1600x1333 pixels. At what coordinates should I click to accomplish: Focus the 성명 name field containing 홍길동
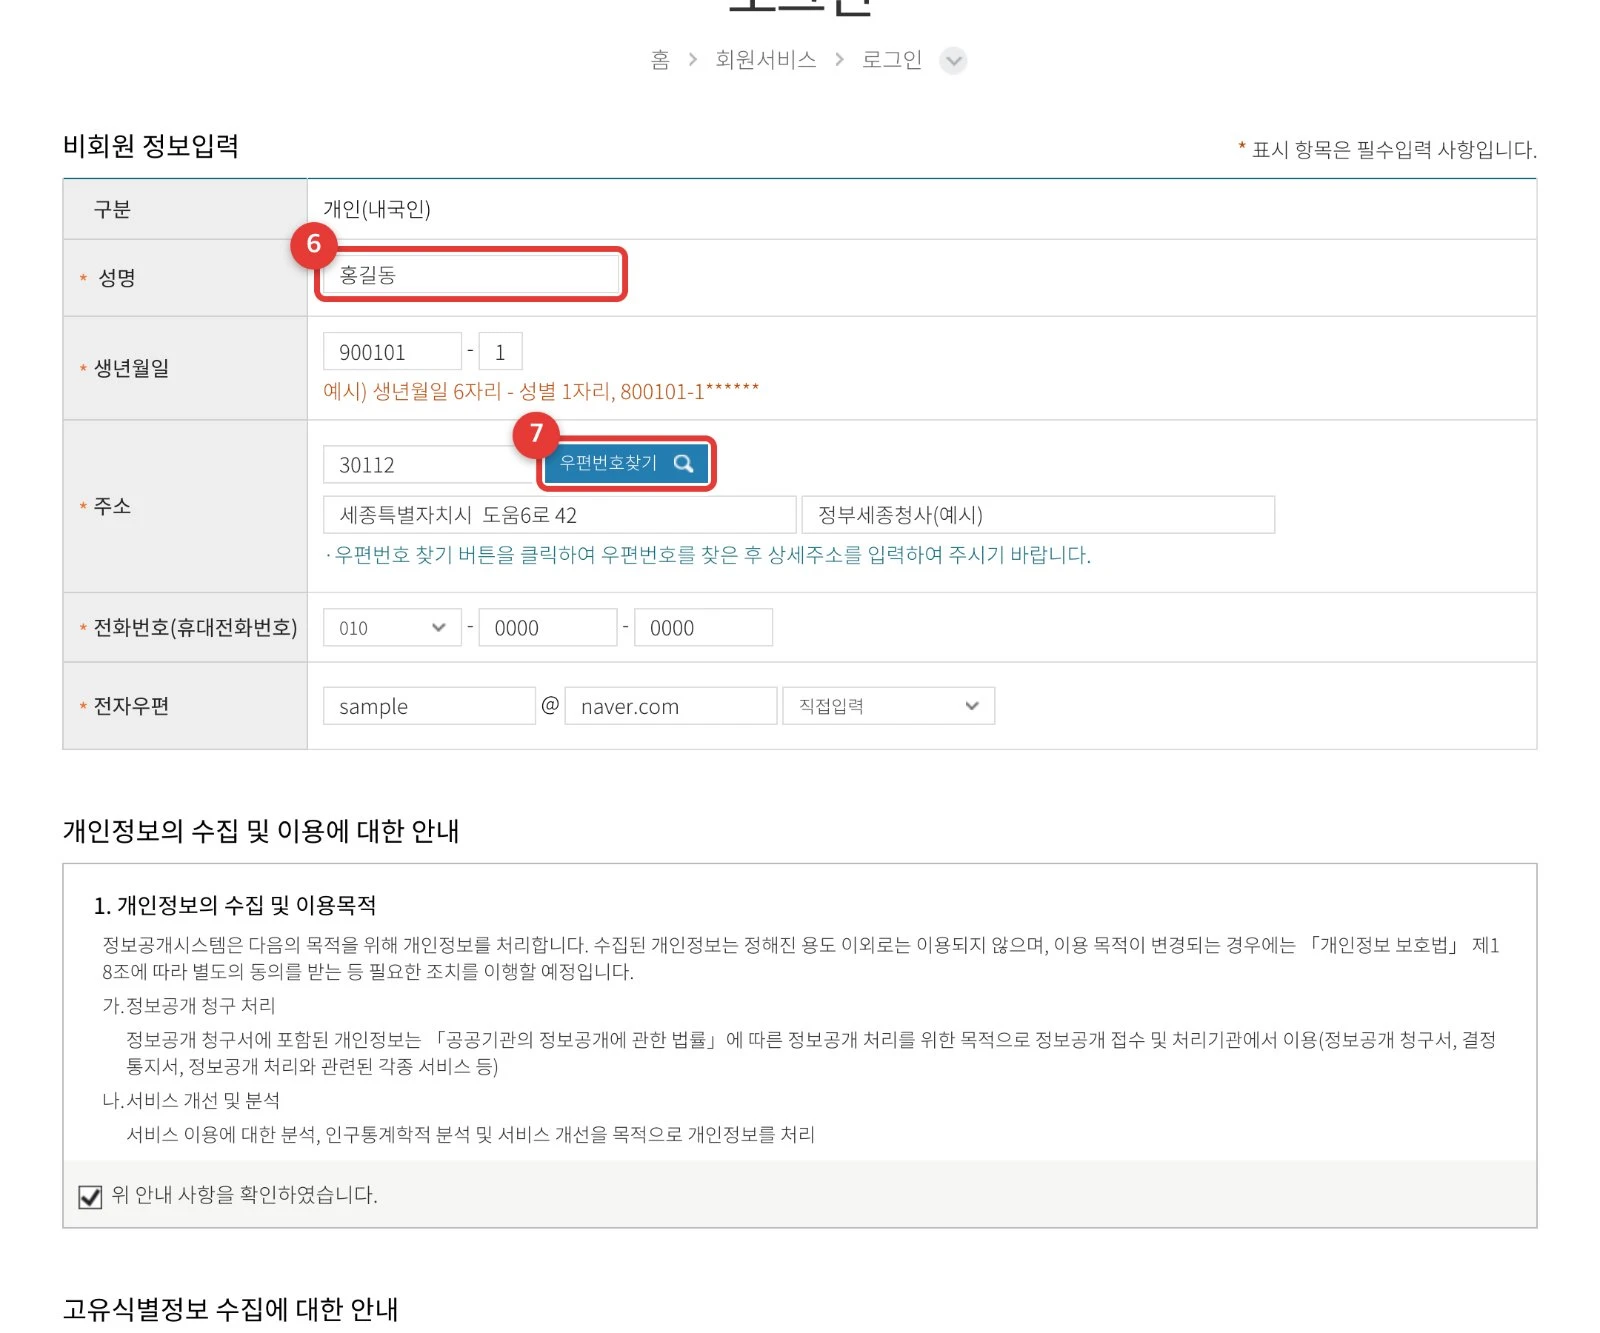point(471,274)
